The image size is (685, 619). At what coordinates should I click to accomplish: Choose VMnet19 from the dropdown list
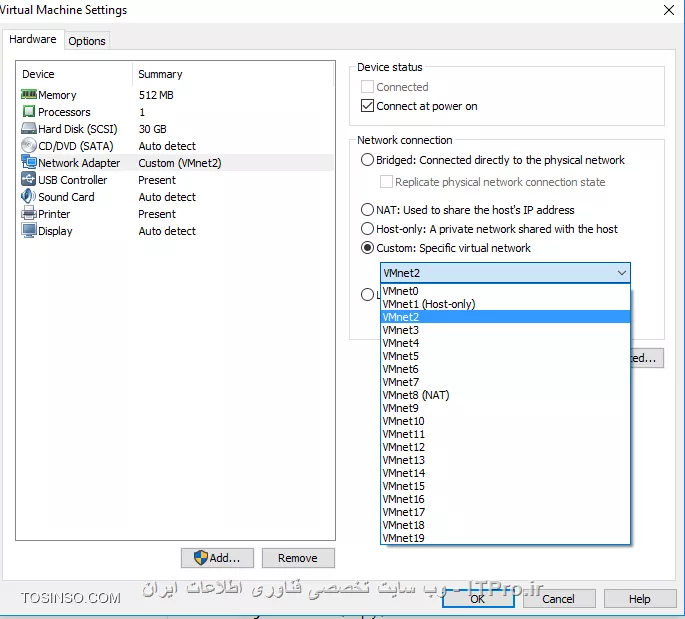click(x=505, y=538)
